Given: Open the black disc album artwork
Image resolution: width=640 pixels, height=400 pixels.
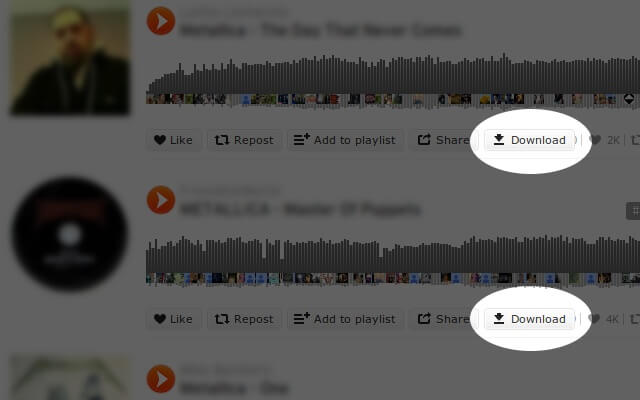Looking at the screenshot, I should [70, 233].
